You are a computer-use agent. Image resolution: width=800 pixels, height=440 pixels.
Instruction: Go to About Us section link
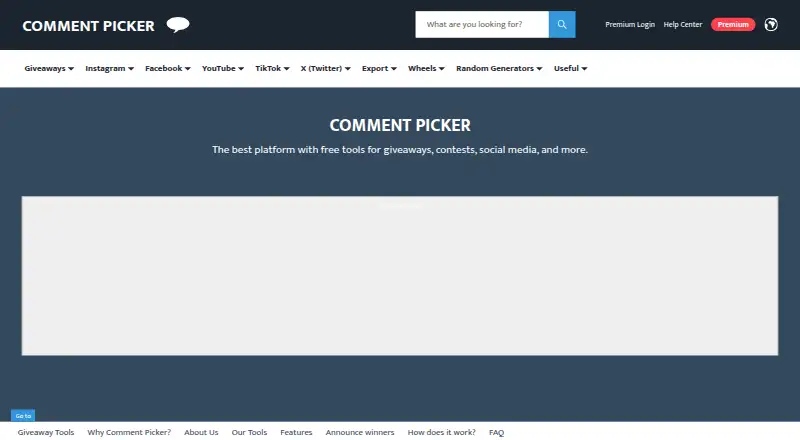click(x=201, y=432)
